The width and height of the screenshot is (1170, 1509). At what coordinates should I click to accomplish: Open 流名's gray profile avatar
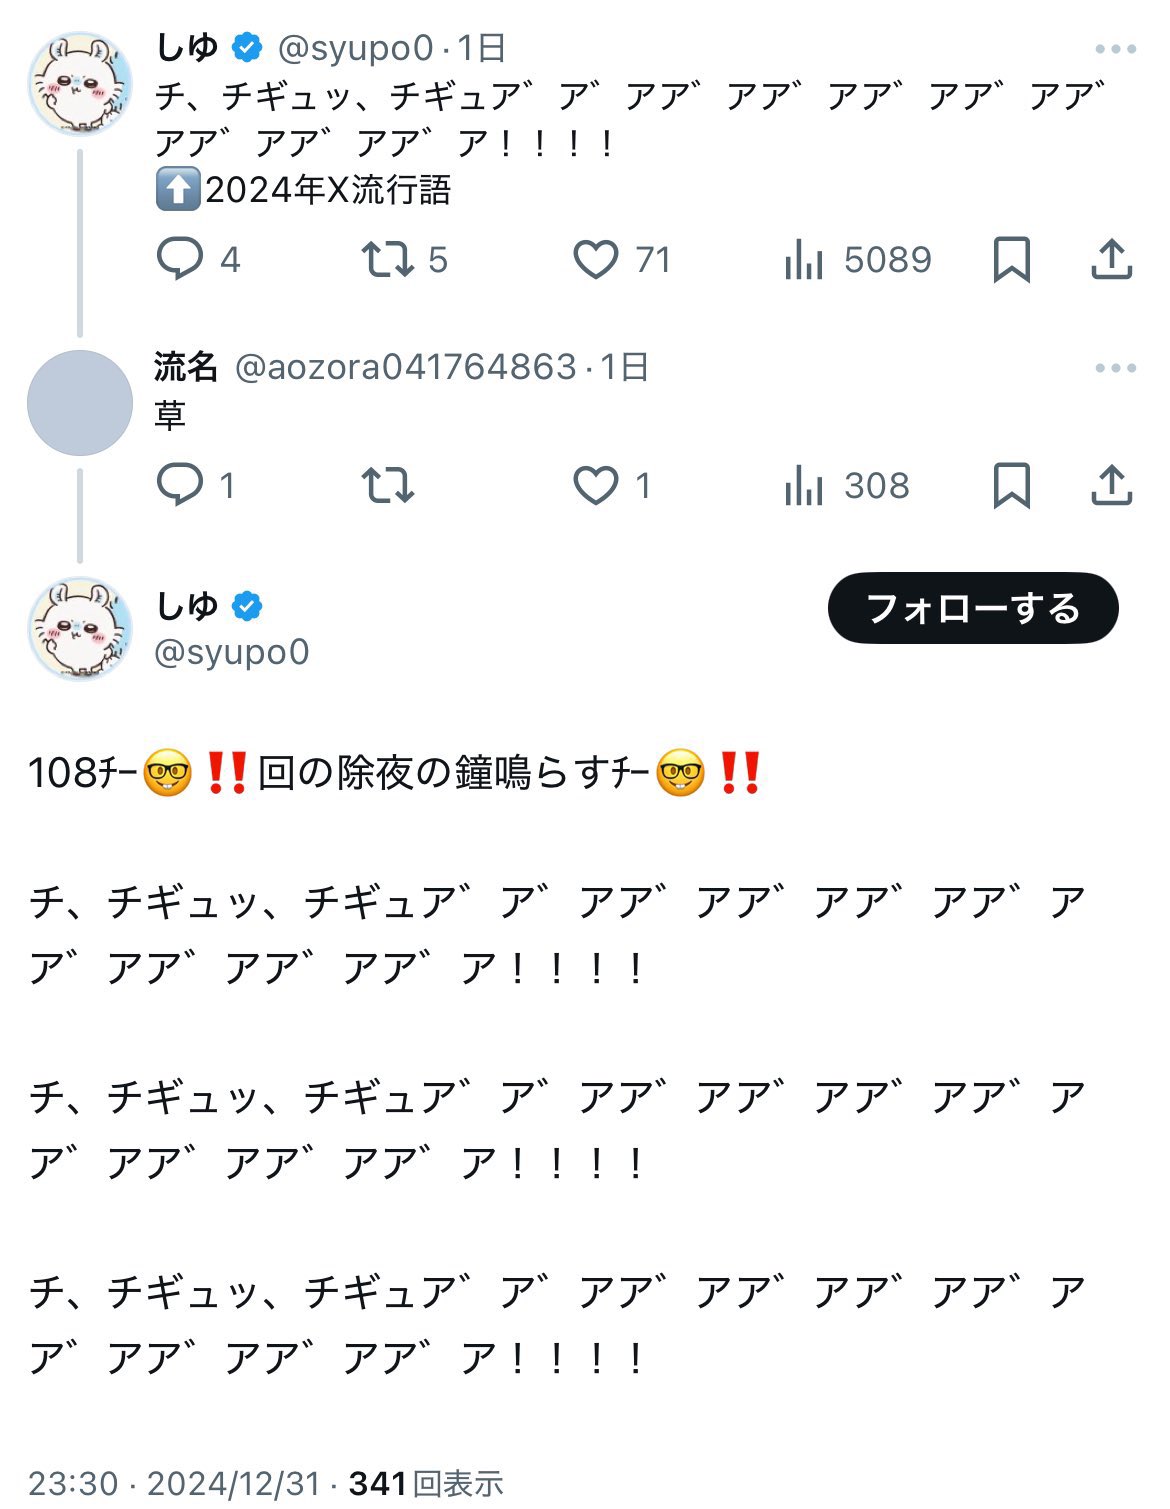tap(80, 403)
